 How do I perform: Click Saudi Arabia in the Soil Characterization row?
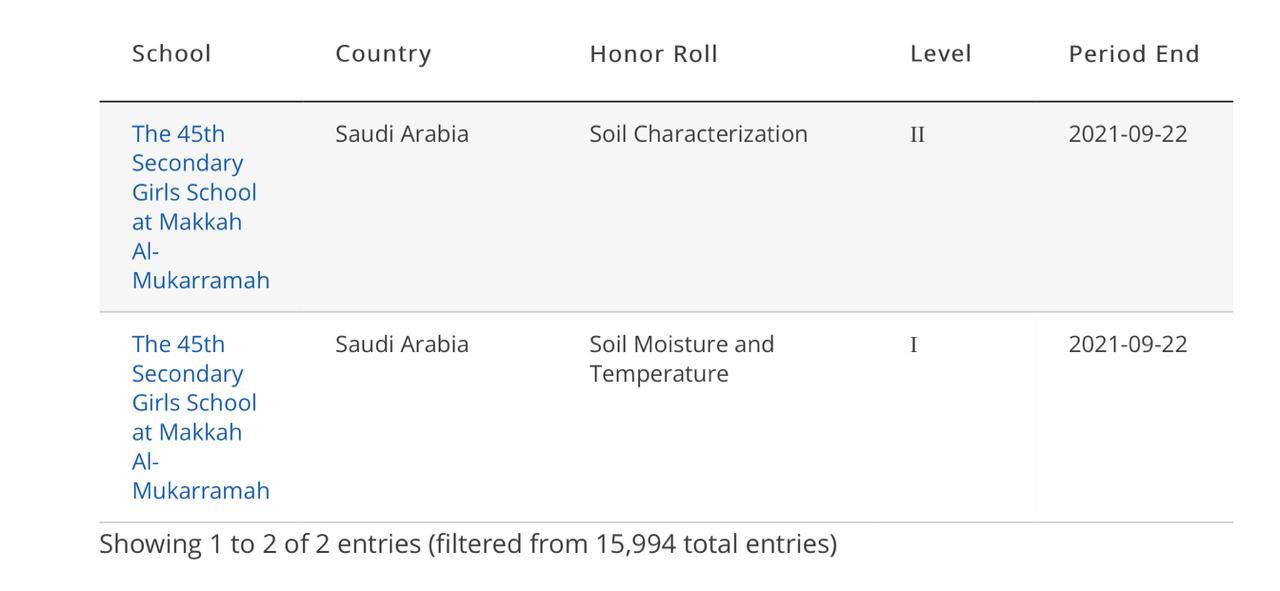point(401,134)
